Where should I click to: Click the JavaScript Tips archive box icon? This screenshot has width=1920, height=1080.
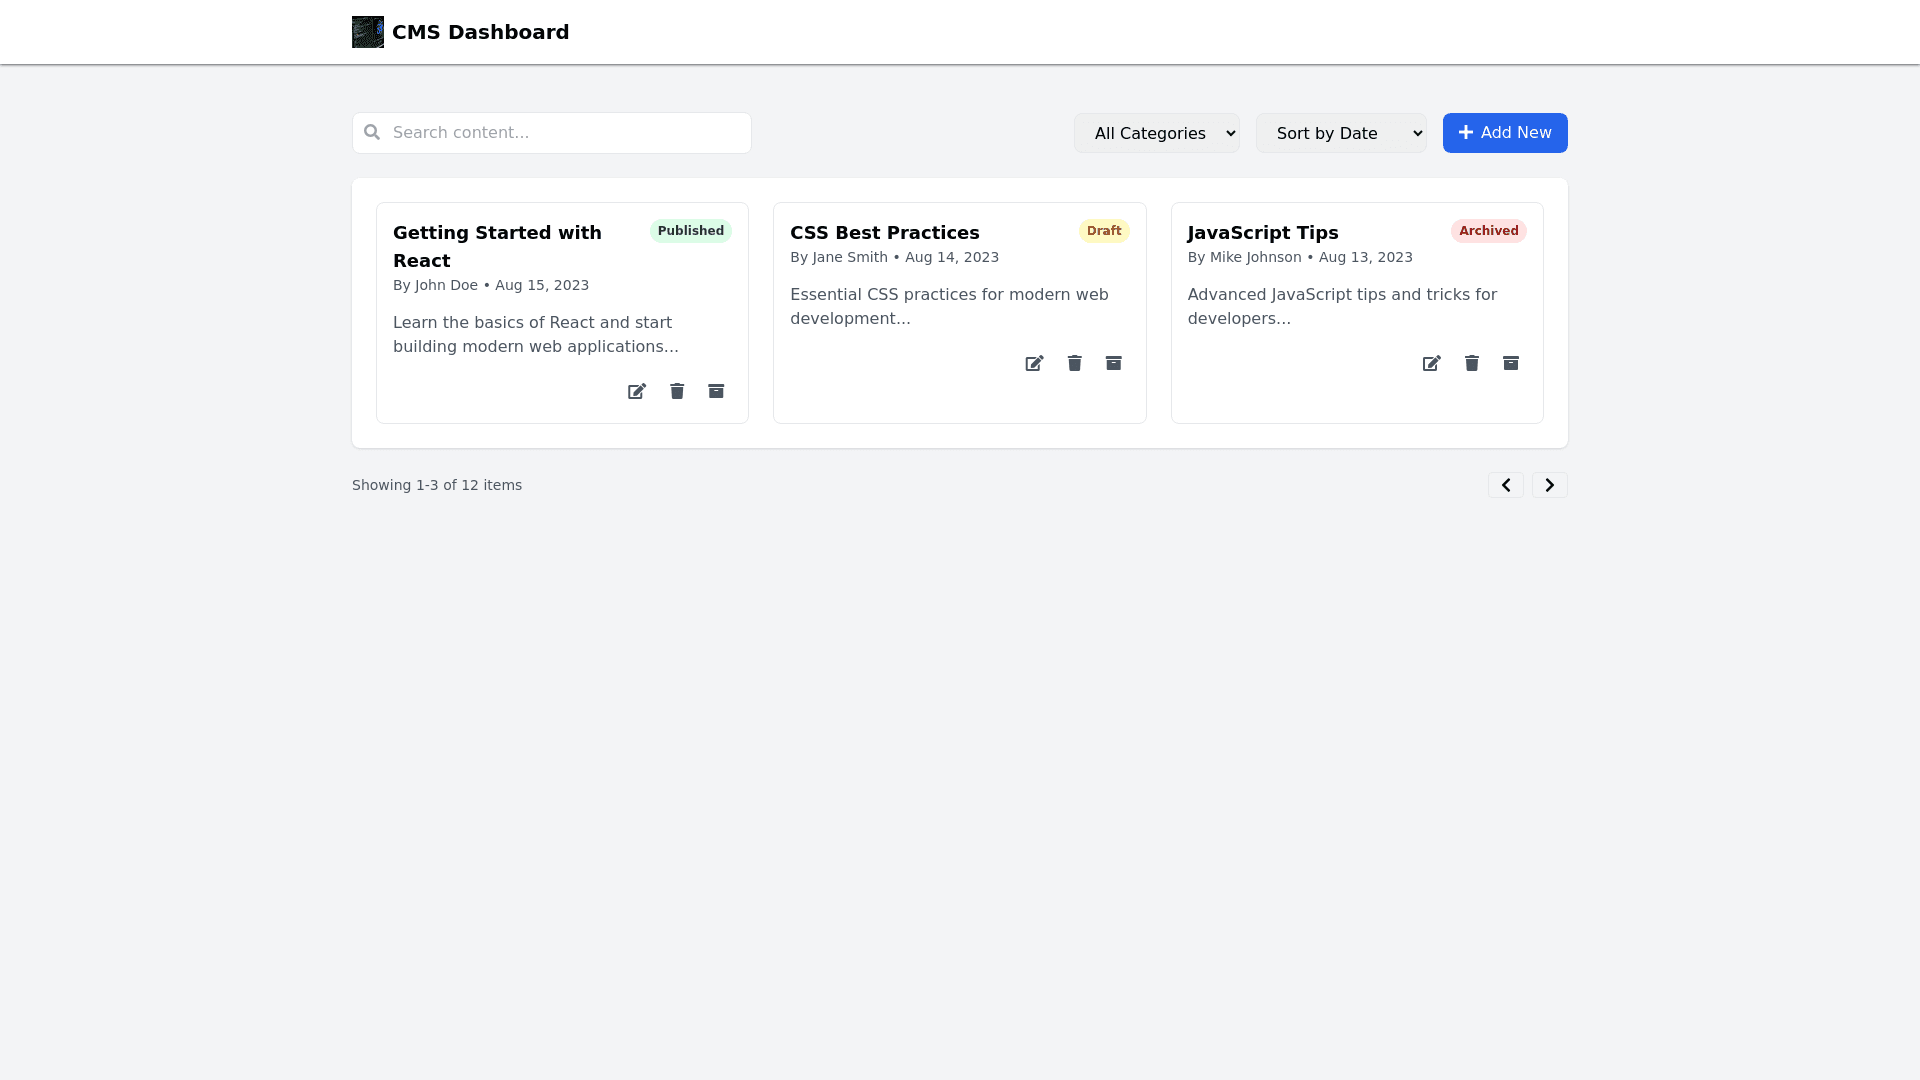point(1510,363)
